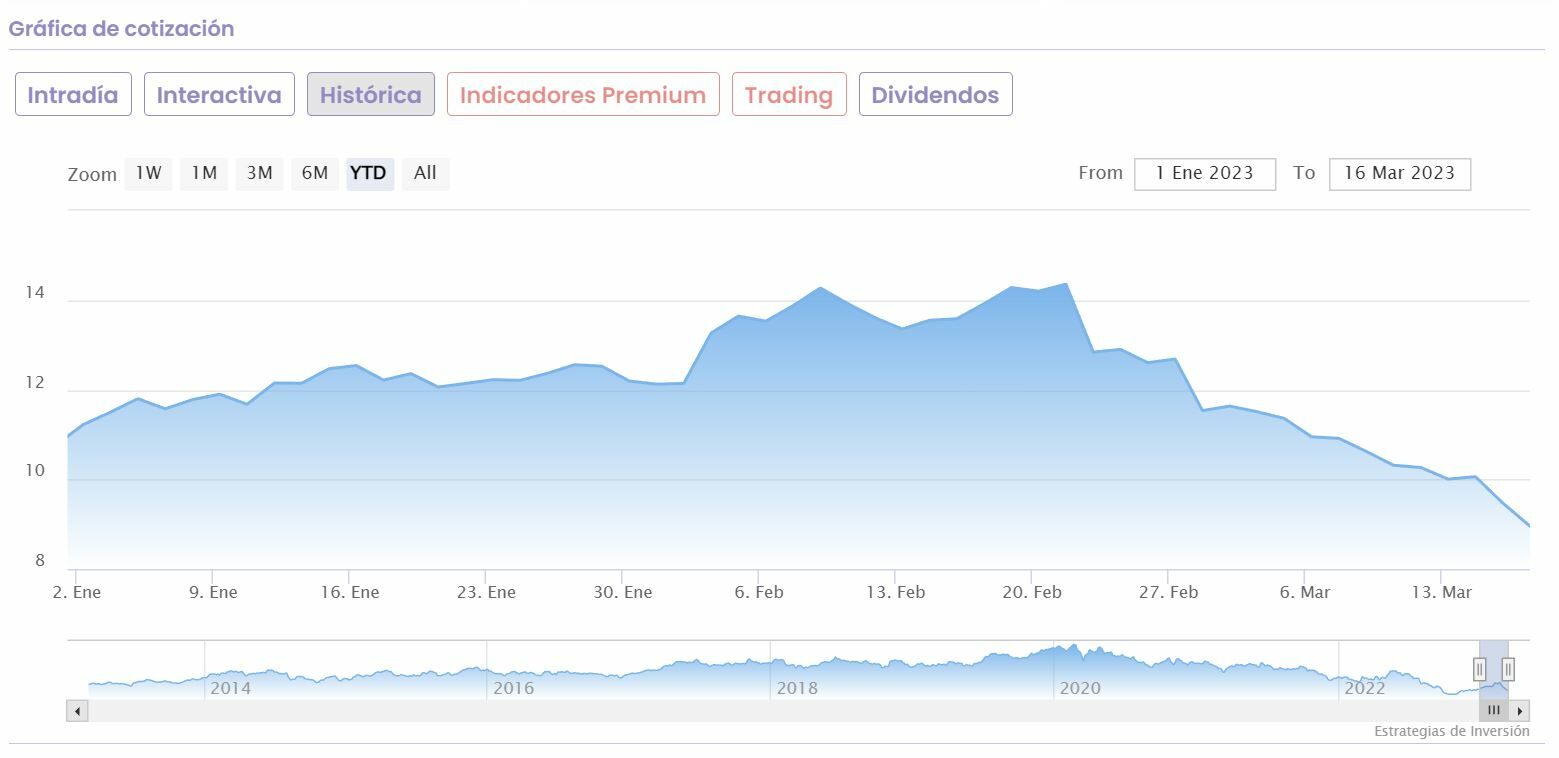Switch zoom to 3M
The image size is (1559, 758).
click(259, 173)
